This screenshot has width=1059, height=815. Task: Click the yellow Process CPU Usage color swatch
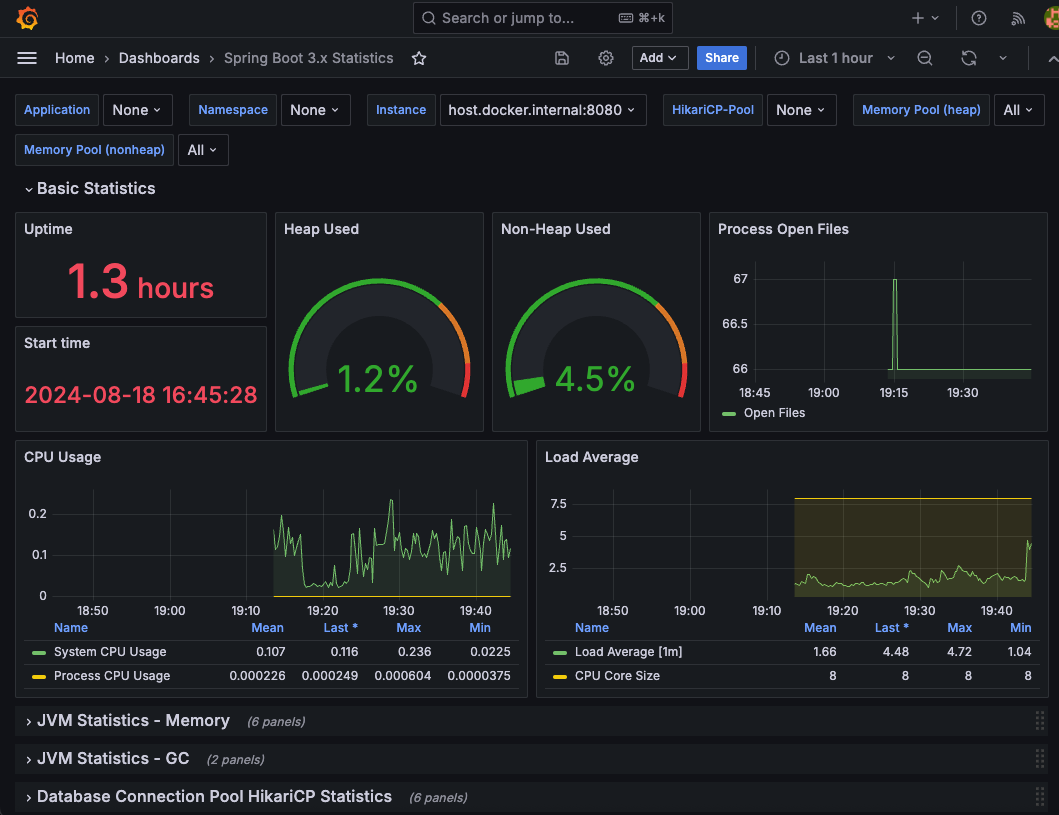pos(38,677)
